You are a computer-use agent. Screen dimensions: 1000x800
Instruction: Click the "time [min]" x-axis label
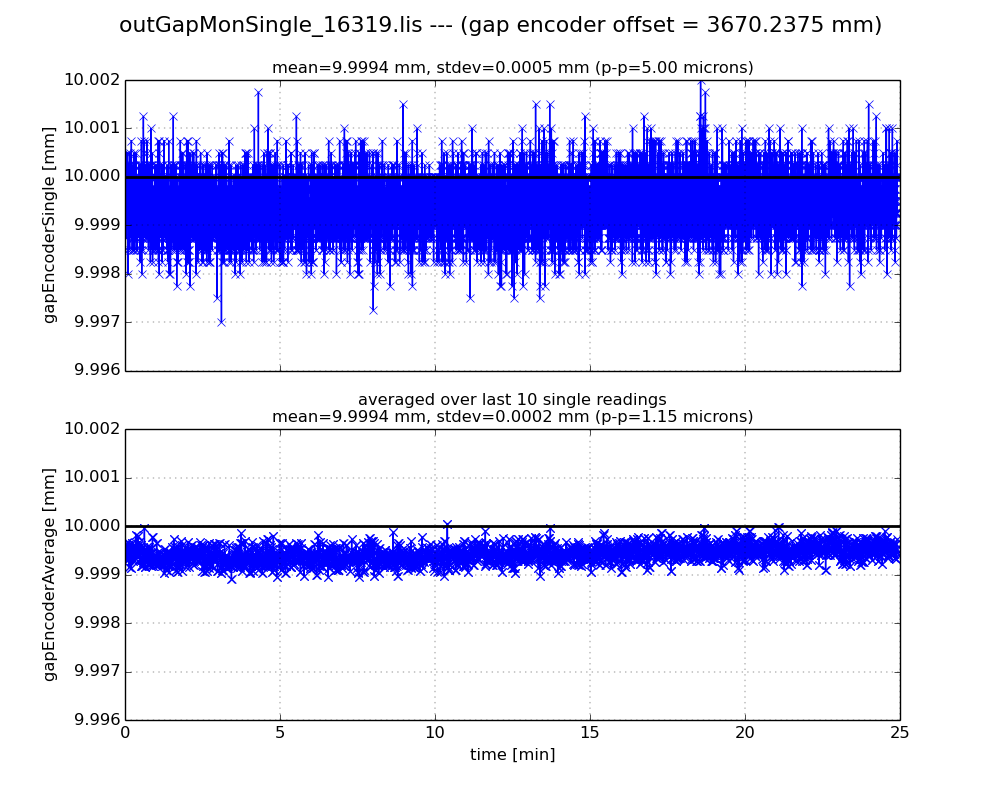pyautogui.click(x=512, y=755)
